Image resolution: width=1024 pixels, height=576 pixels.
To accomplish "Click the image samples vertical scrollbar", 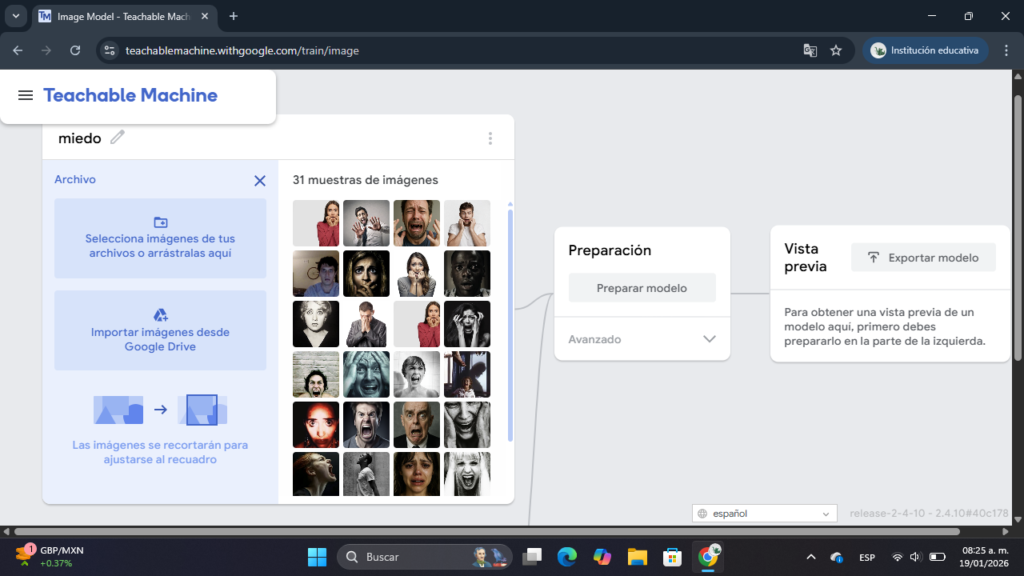I will 510,320.
